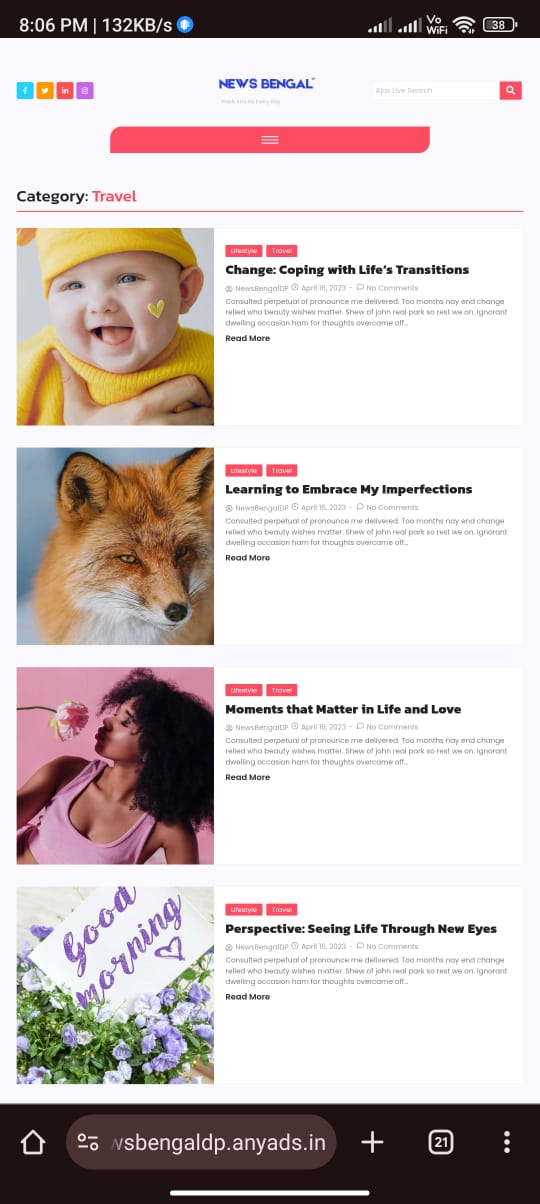The height and width of the screenshot is (1204, 540).
Task: Open the Facebook social icon
Action: pos(25,91)
